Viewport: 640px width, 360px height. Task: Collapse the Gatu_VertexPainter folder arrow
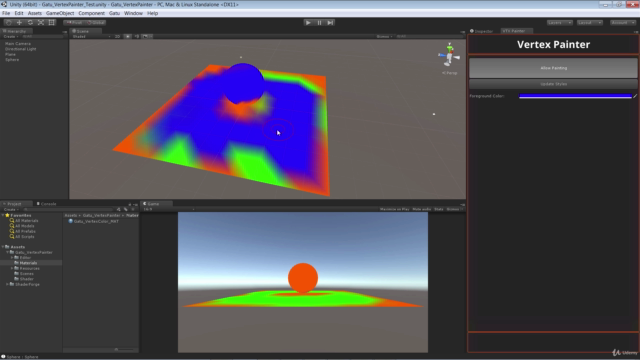[7, 252]
